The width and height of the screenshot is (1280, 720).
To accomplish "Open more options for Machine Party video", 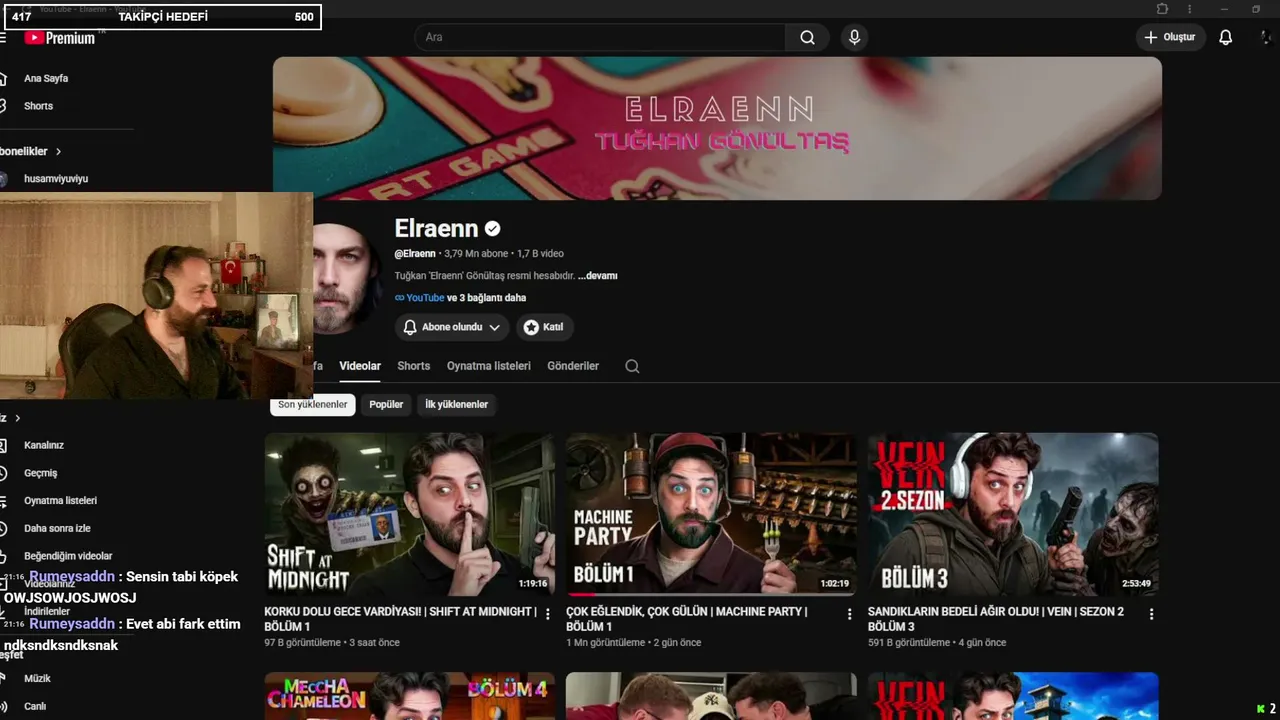I will click(x=850, y=614).
